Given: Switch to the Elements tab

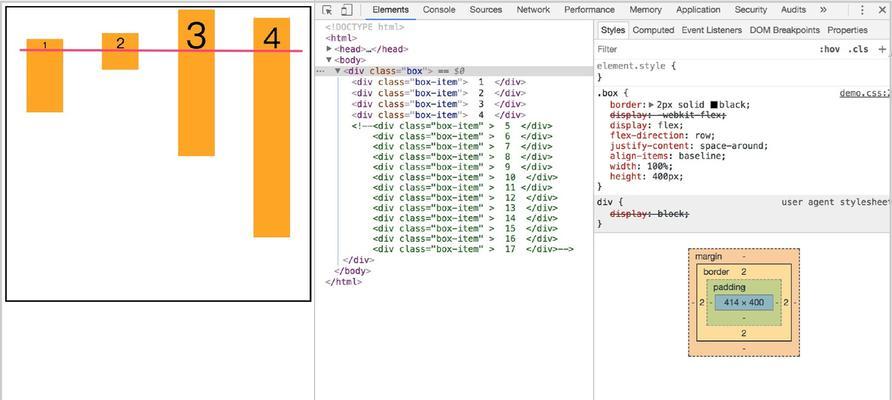Looking at the screenshot, I should 390,10.
